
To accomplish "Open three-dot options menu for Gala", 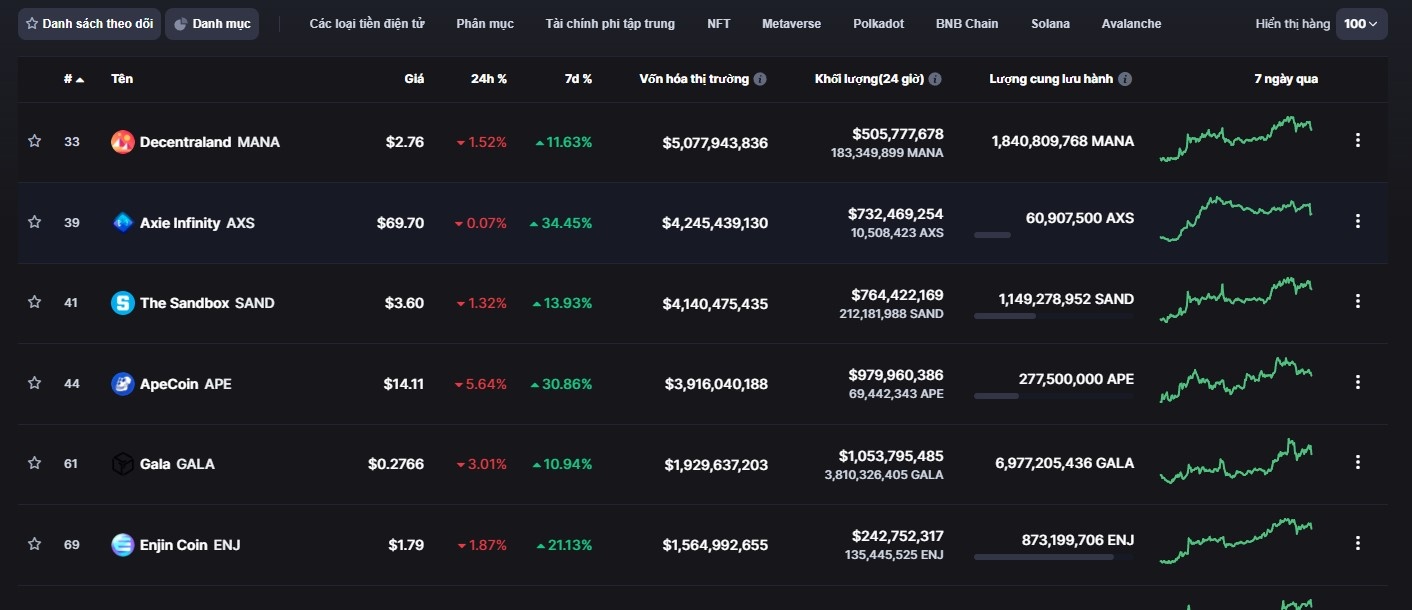I will tap(1357, 462).
